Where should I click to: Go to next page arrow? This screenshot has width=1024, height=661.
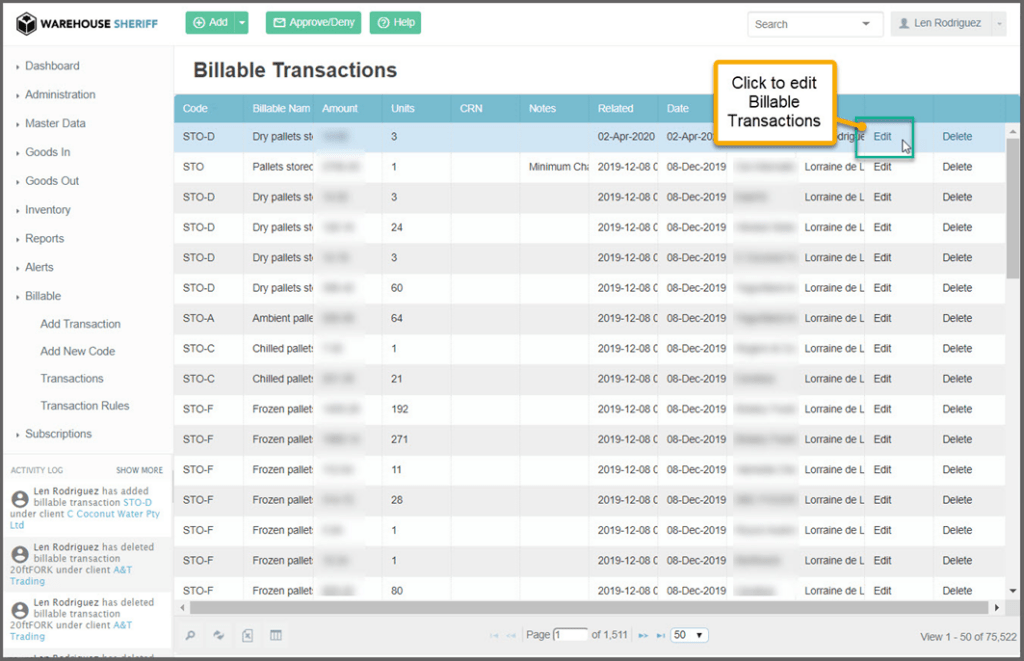[643, 635]
